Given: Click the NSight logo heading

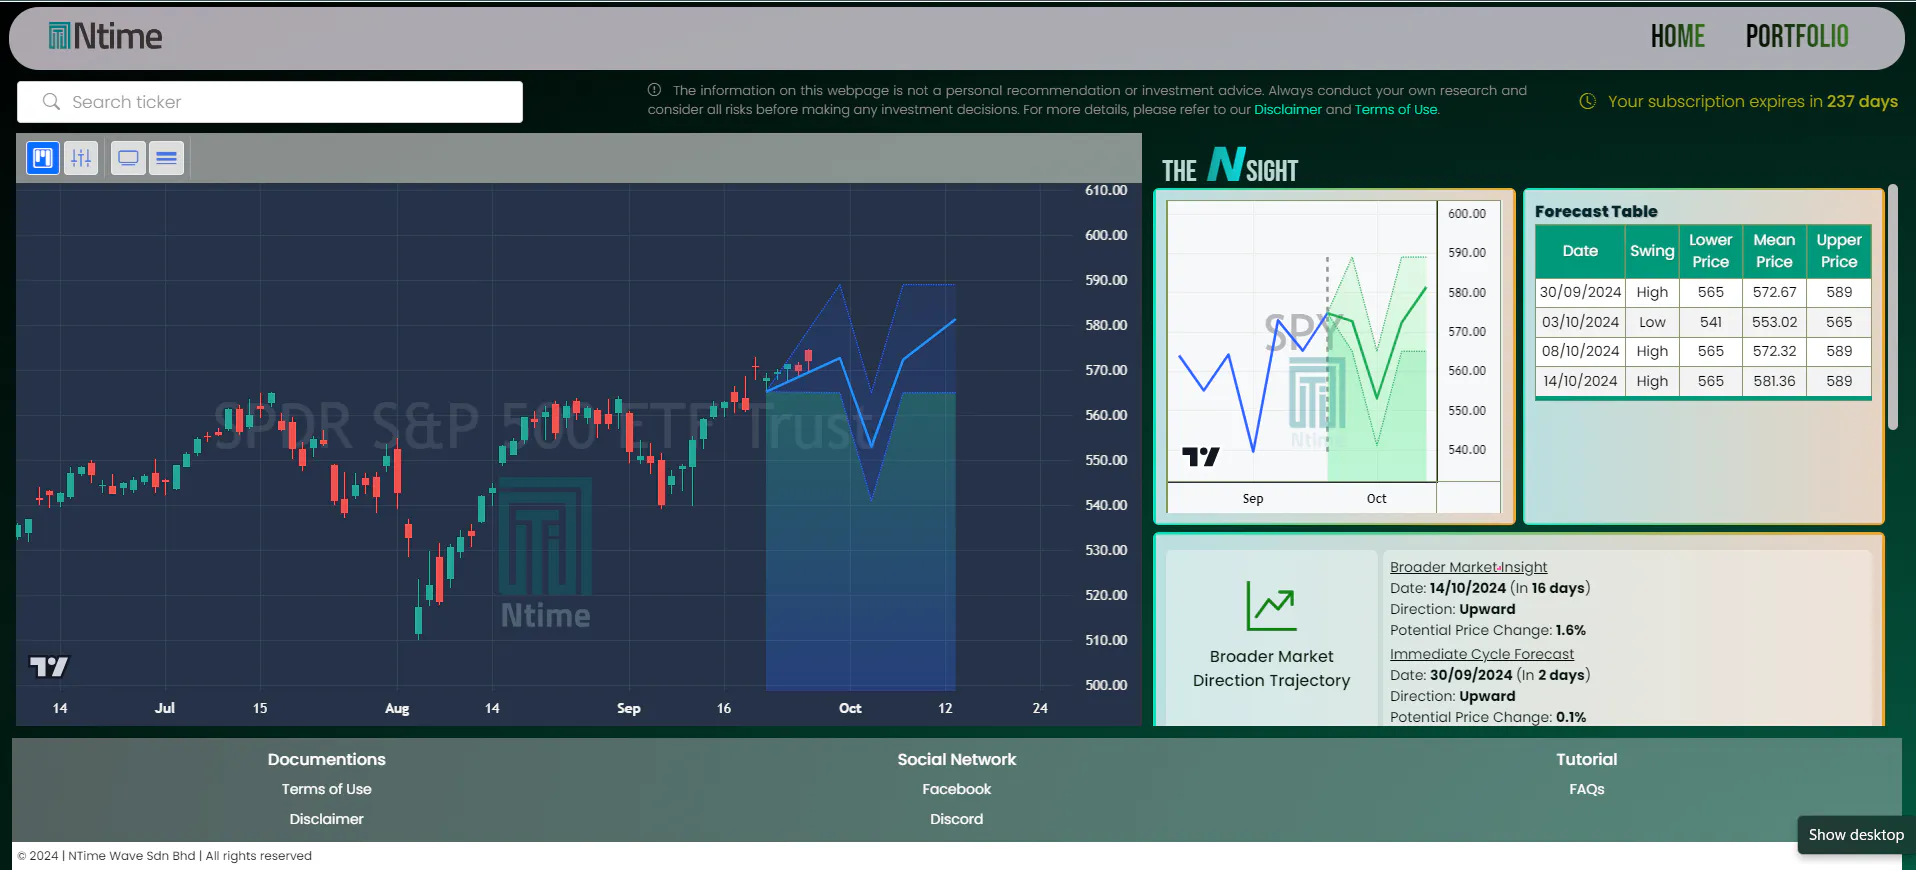Looking at the screenshot, I should pyautogui.click(x=1230, y=167).
